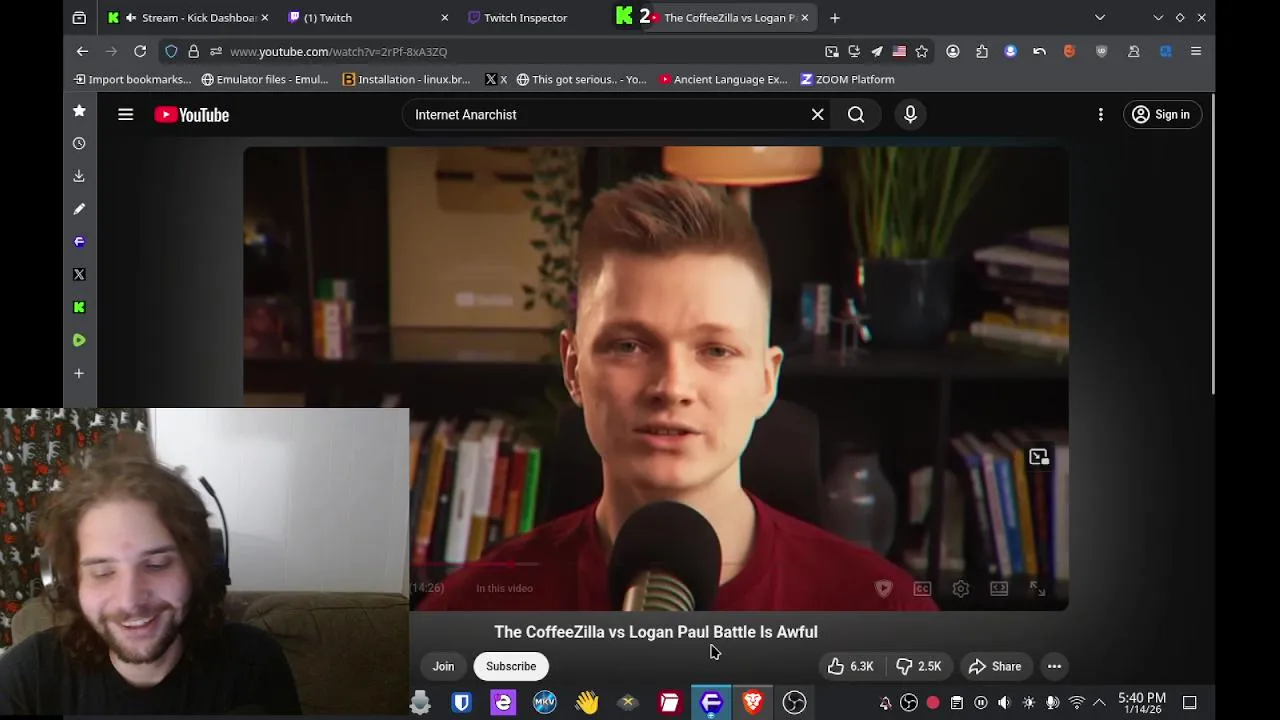Open YouTube settings three-dot menu

click(1100, 115)
